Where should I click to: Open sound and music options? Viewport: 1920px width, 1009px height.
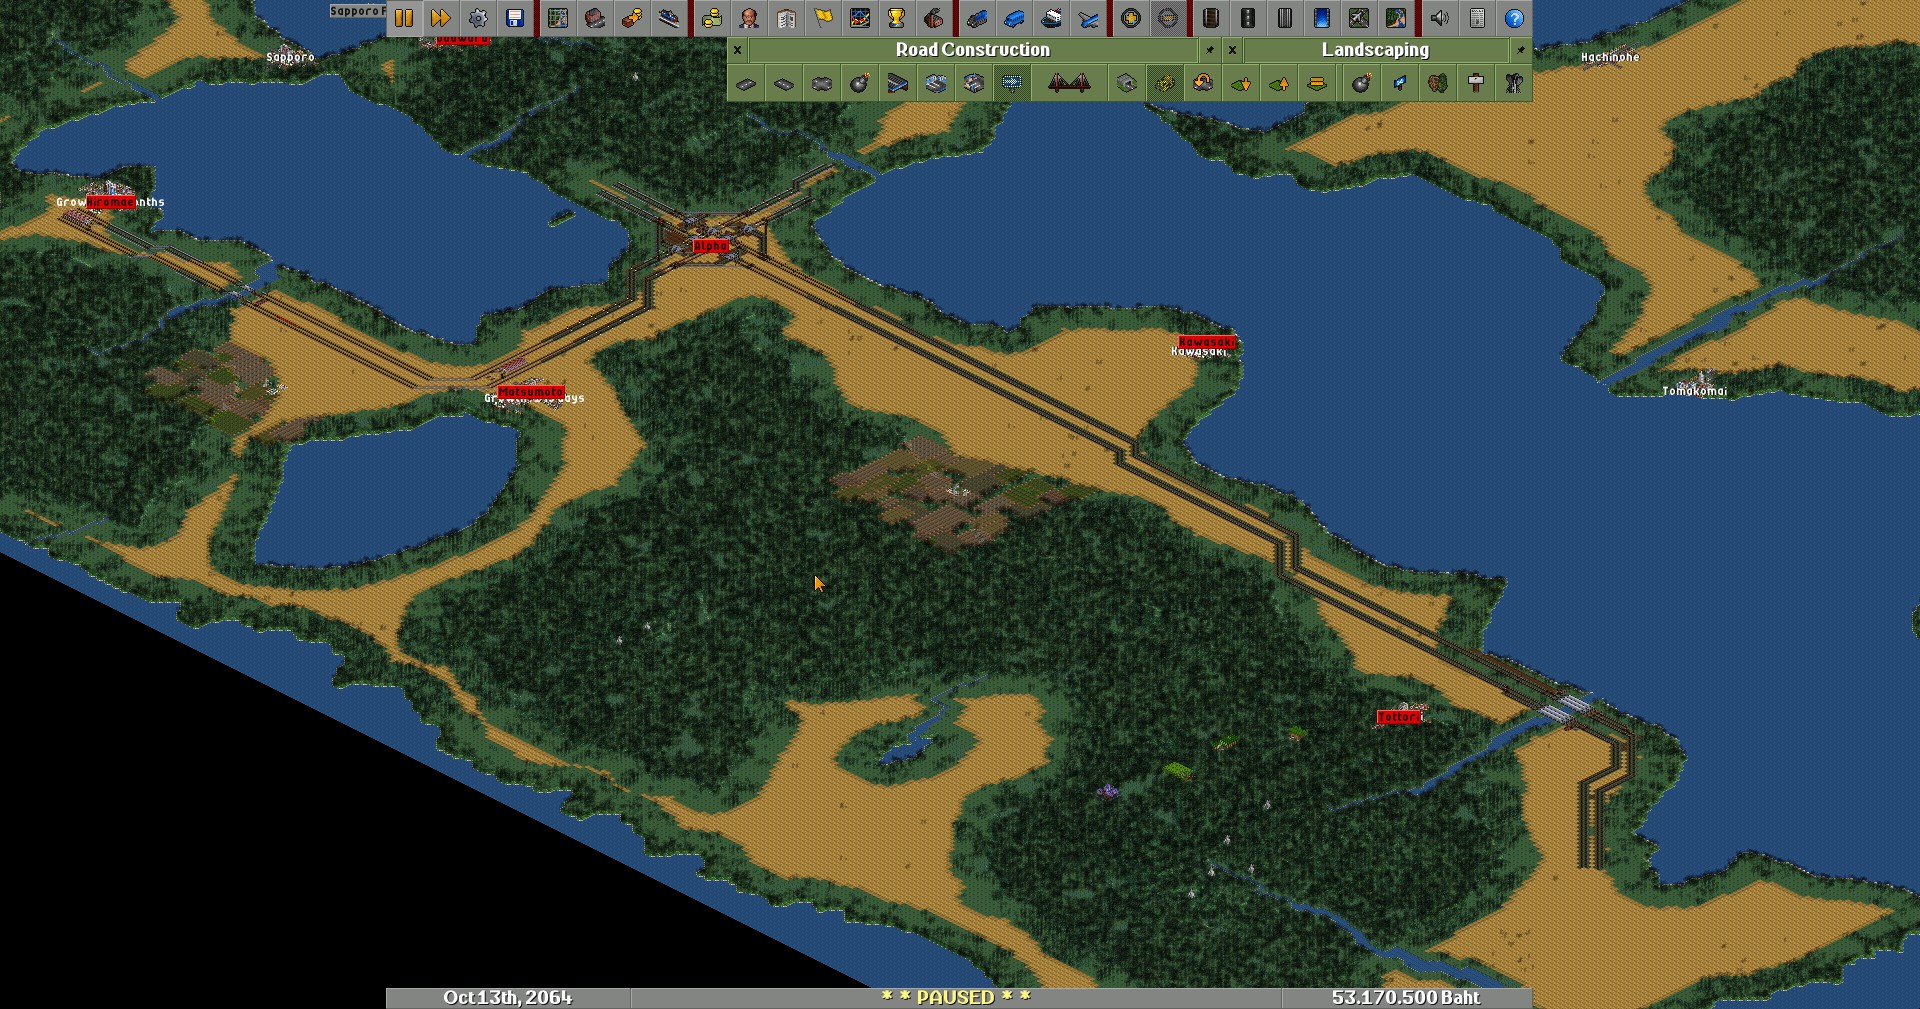pyautogui.click(x=1440, y=18)
